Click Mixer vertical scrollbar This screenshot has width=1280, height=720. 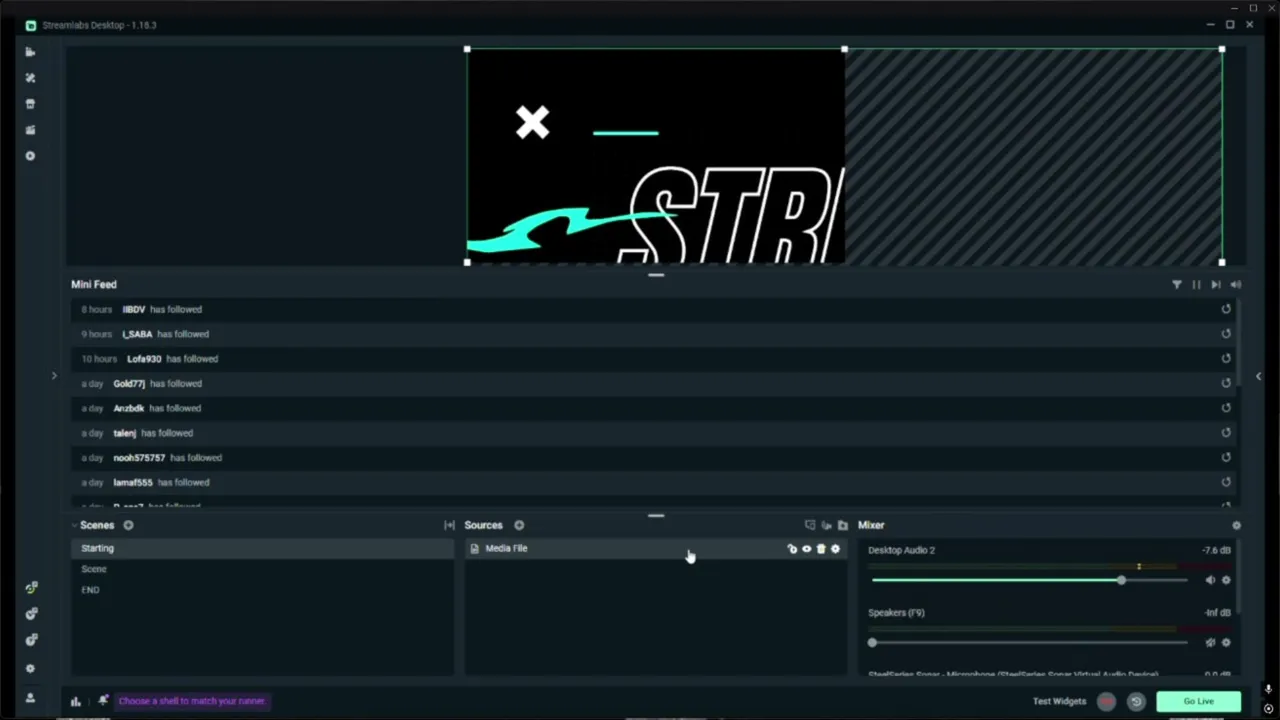pos(1239,576)
